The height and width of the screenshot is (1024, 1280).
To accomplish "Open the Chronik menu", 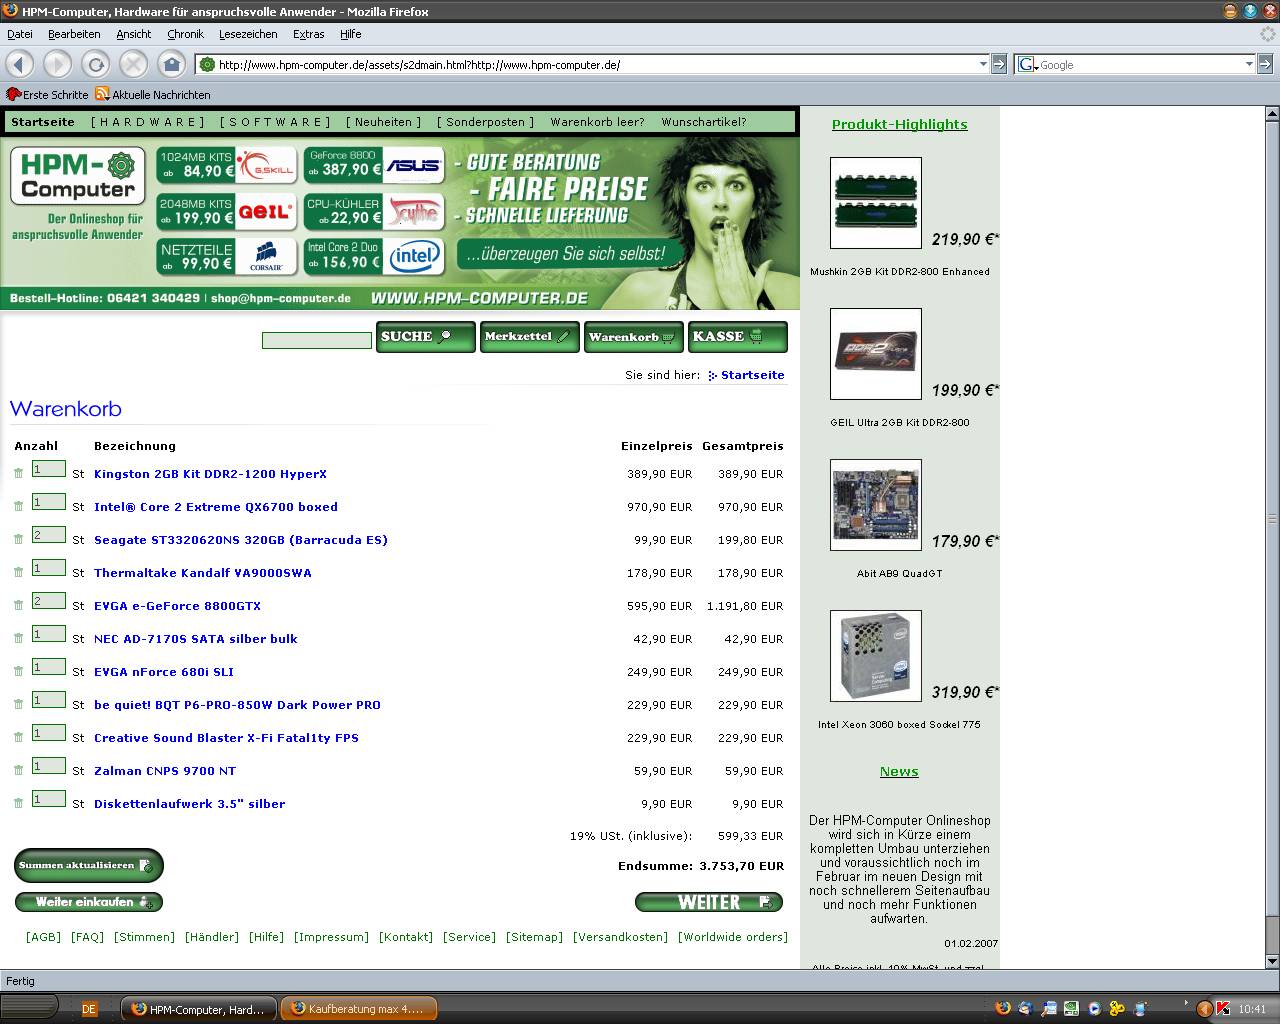I will point(185,34).
